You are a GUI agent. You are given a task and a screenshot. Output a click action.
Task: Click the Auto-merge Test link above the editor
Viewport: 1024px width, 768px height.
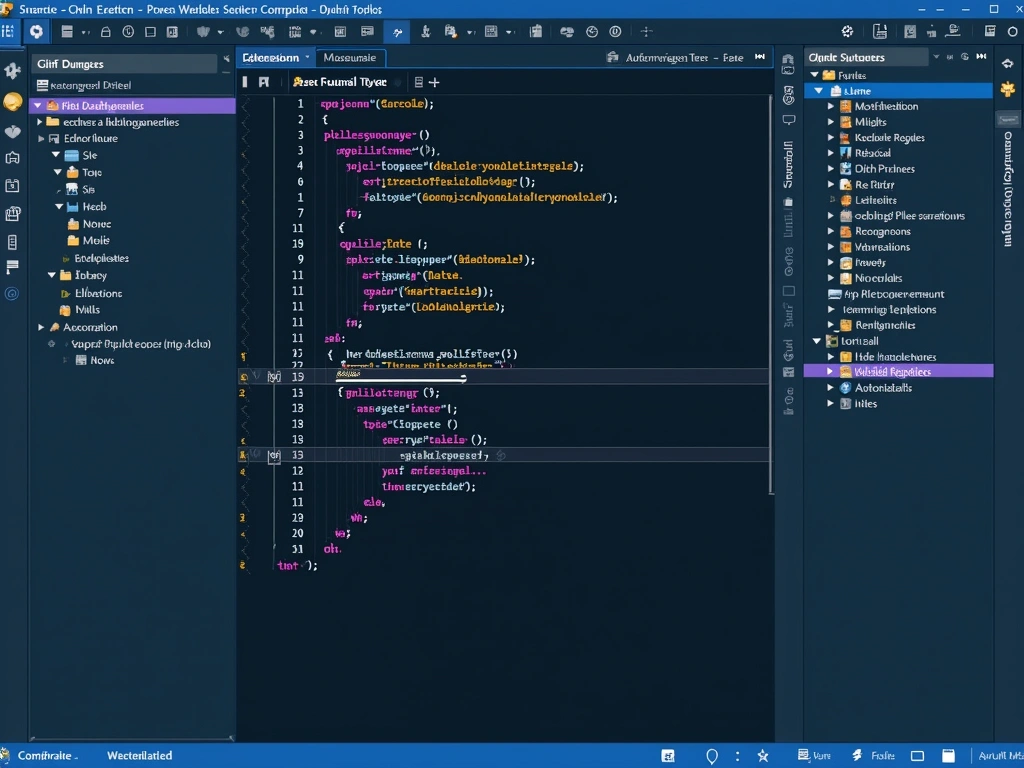(x=690, y=57)
